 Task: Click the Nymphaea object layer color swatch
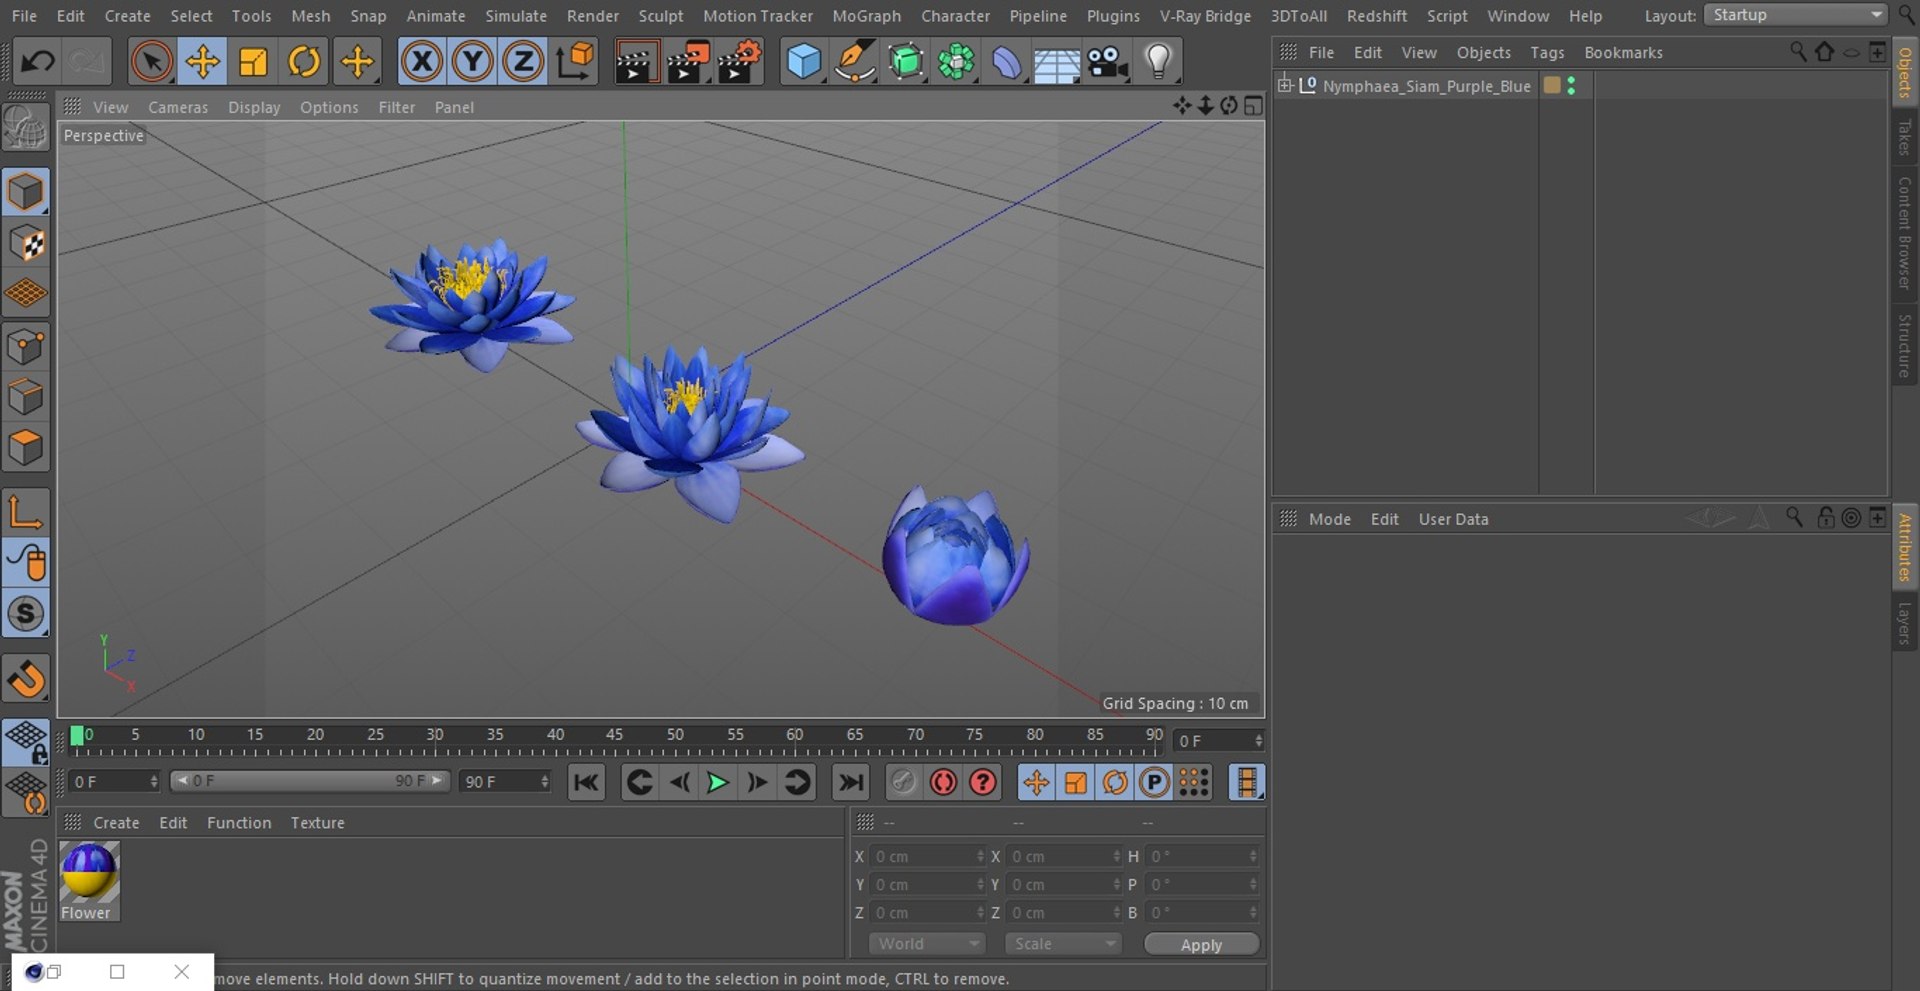[x=1552, y=86]
